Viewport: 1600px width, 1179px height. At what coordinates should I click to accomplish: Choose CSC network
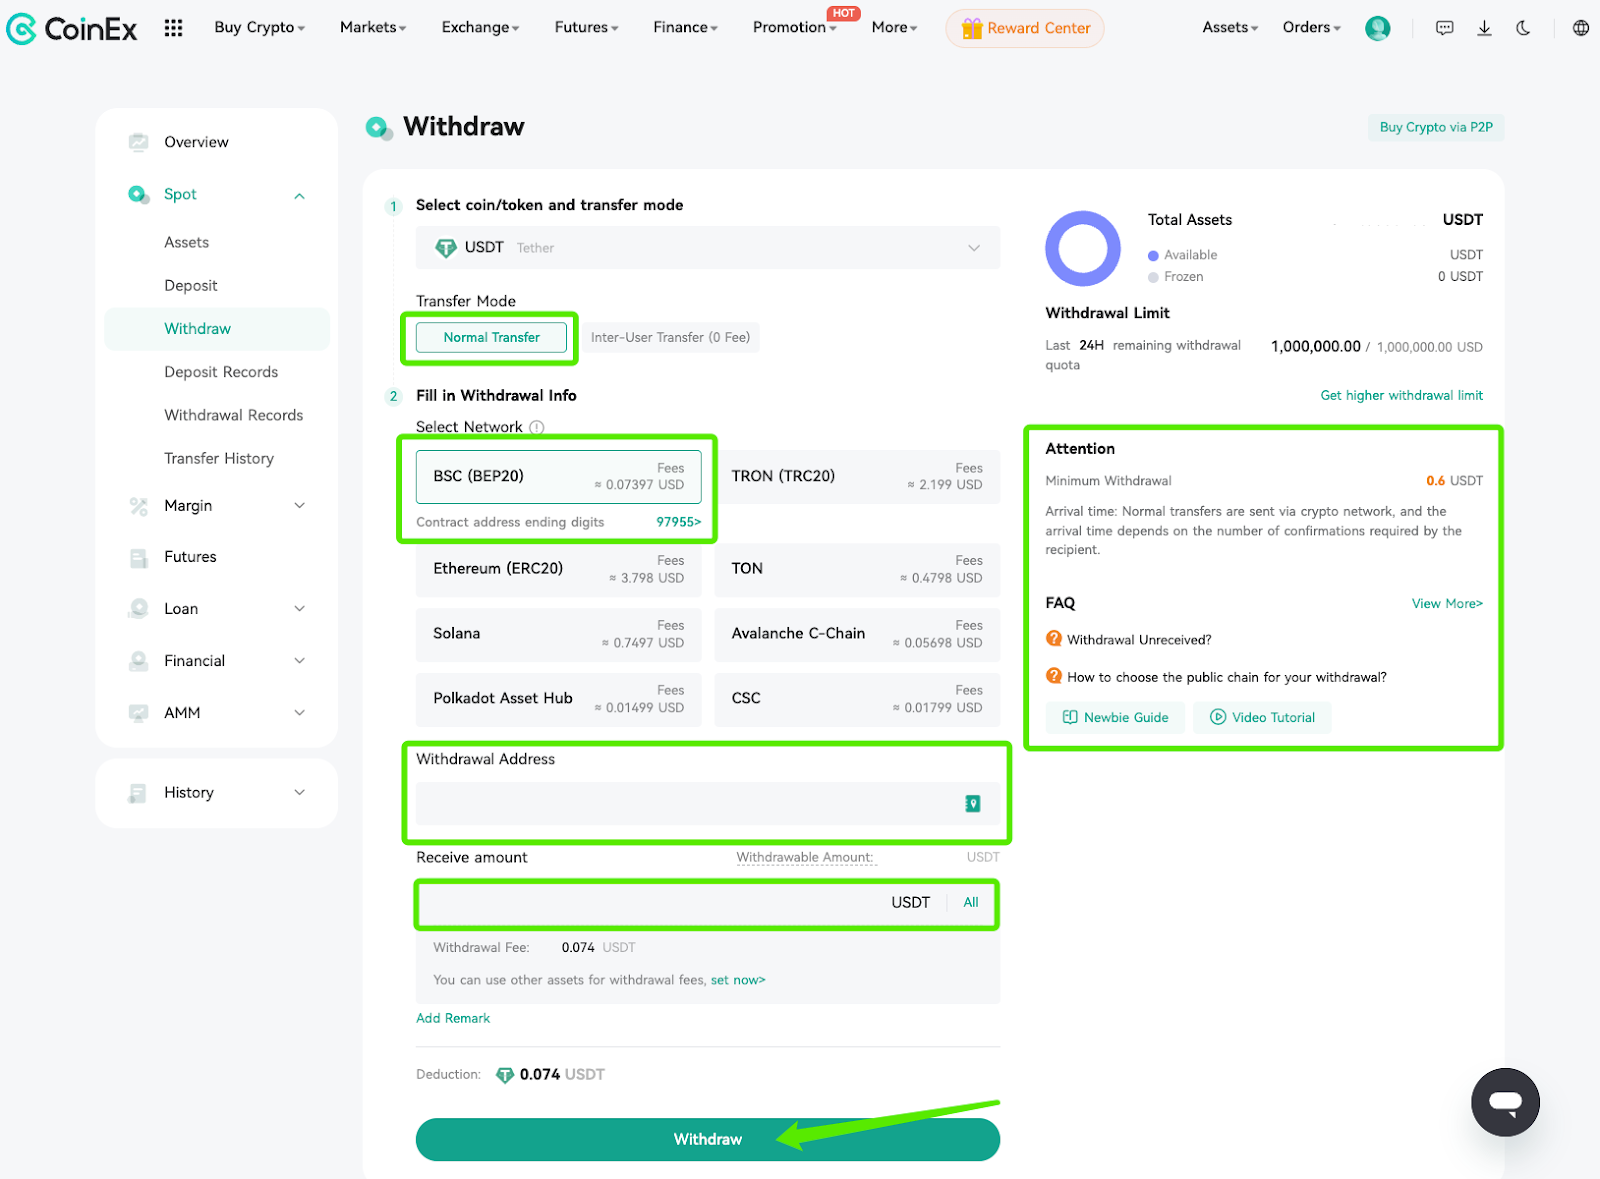857,699
